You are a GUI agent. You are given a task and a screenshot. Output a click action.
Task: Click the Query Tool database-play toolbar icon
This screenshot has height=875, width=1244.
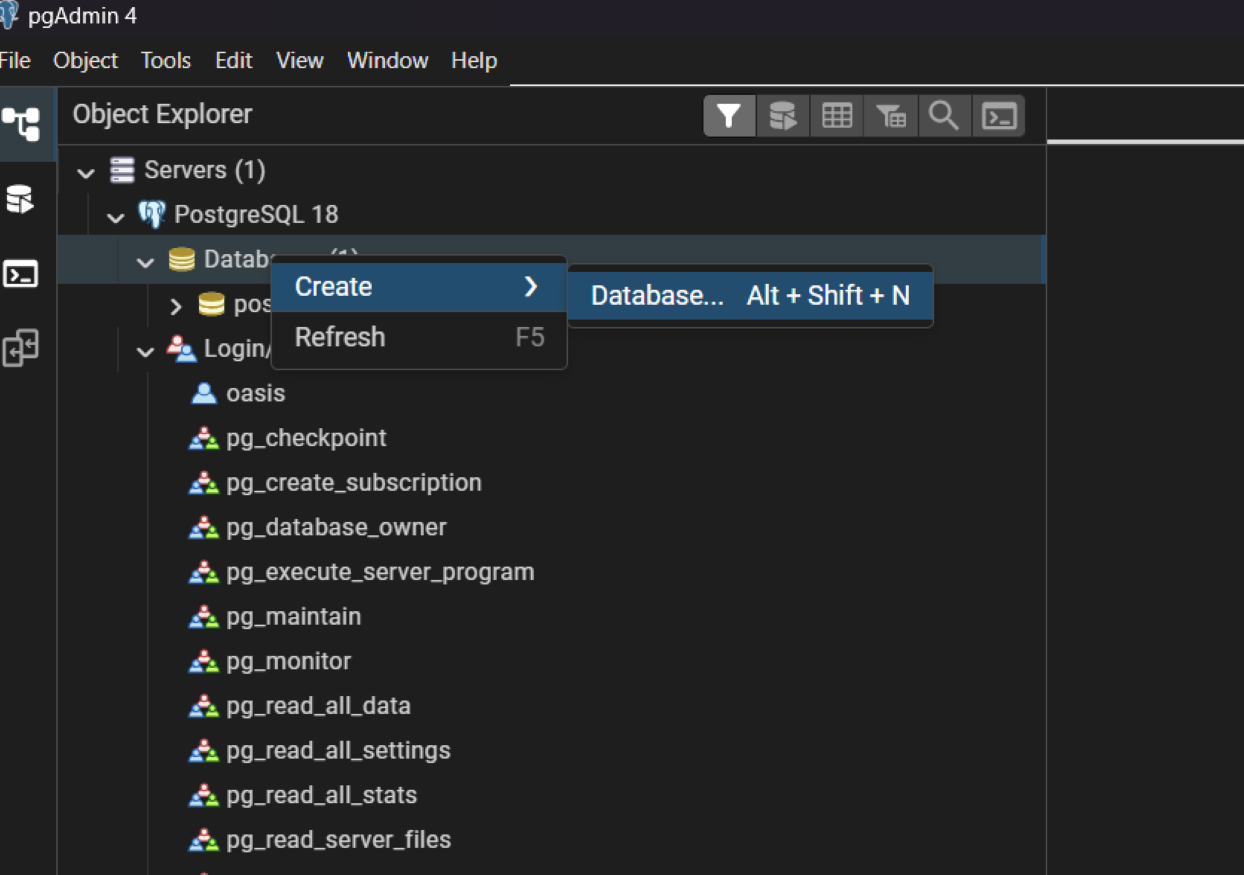[783, 117]
